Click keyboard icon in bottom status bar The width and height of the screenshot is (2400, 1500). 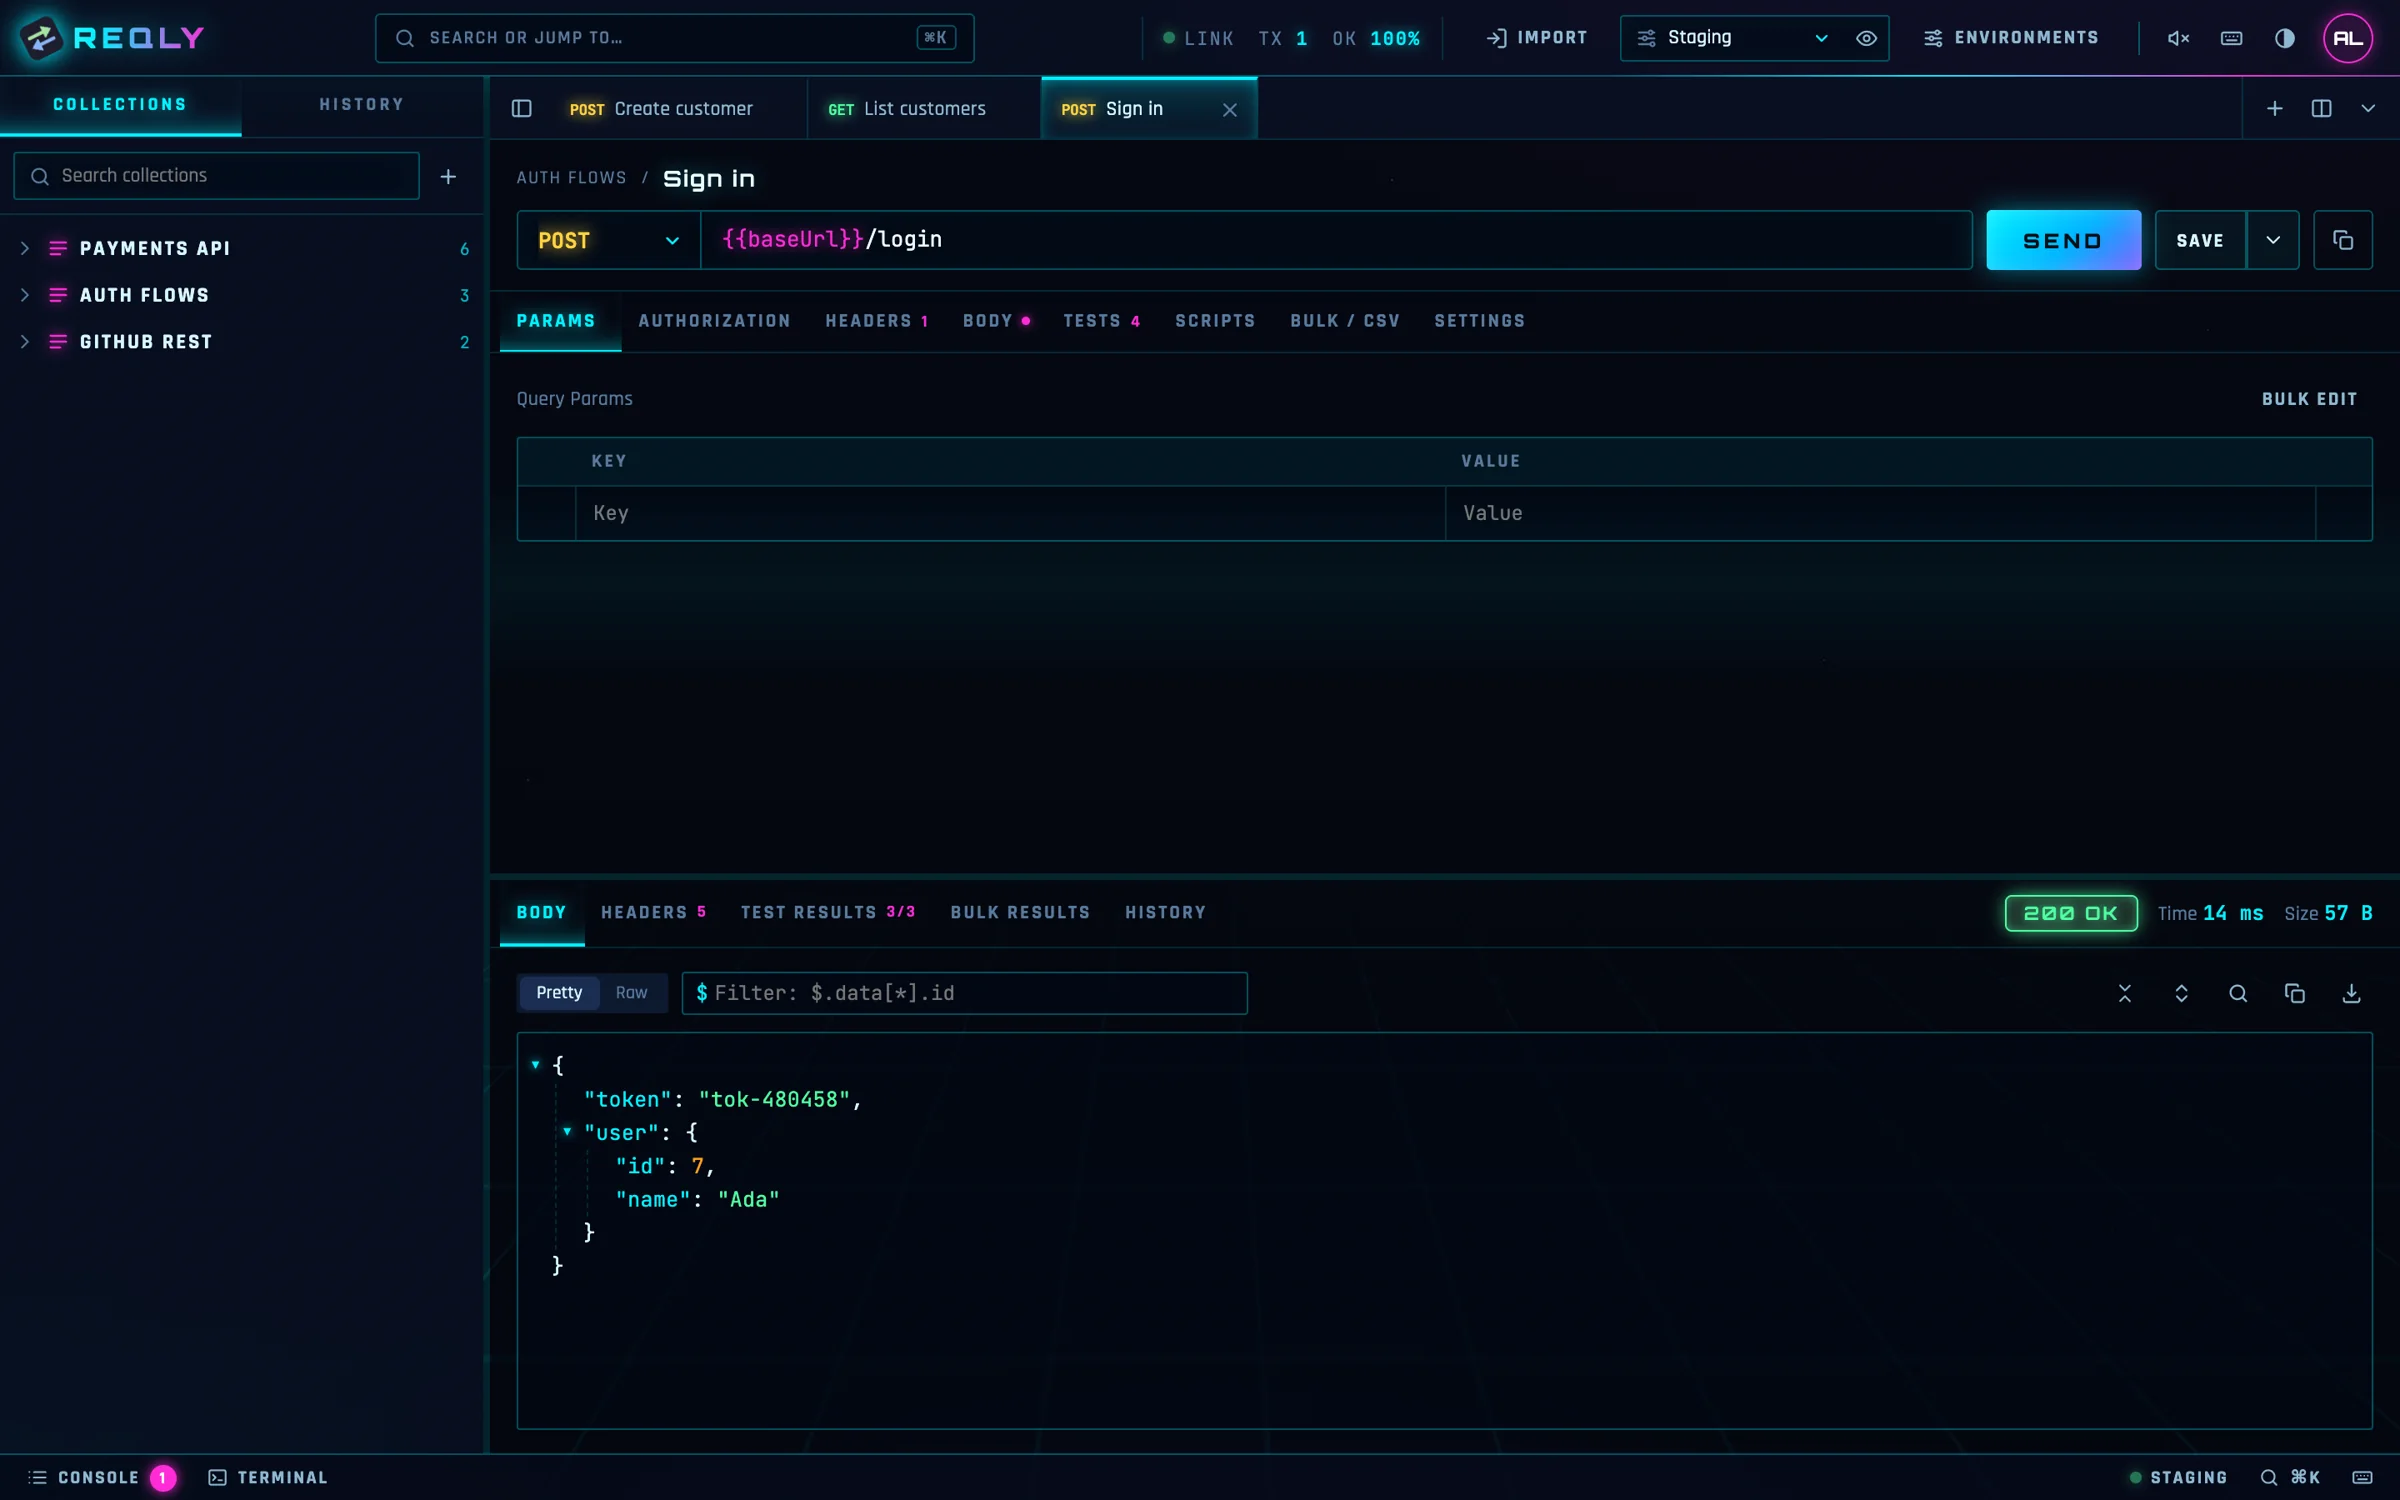2362,1477
